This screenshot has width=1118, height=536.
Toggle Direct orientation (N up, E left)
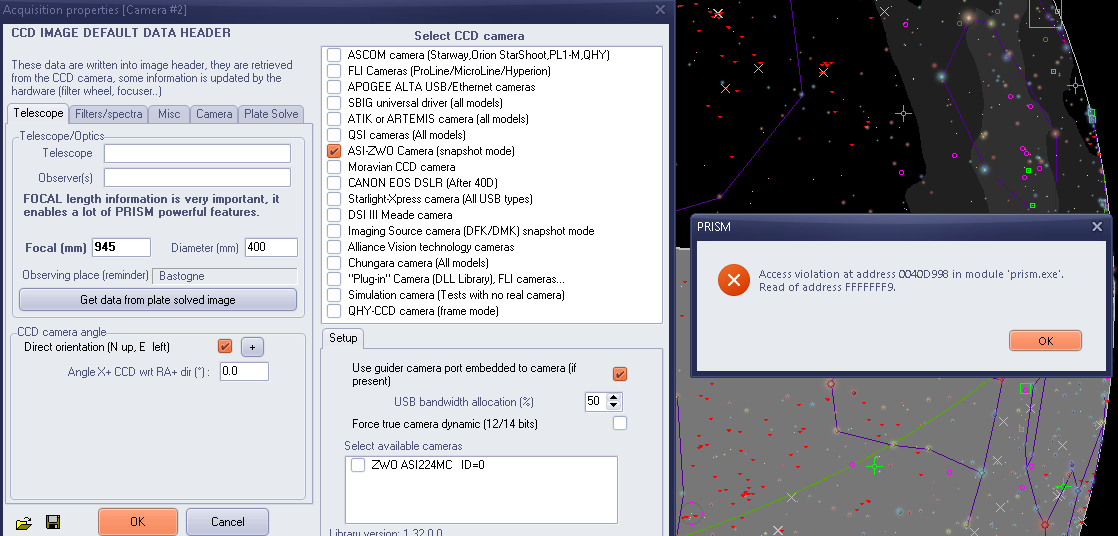point(225,347)
